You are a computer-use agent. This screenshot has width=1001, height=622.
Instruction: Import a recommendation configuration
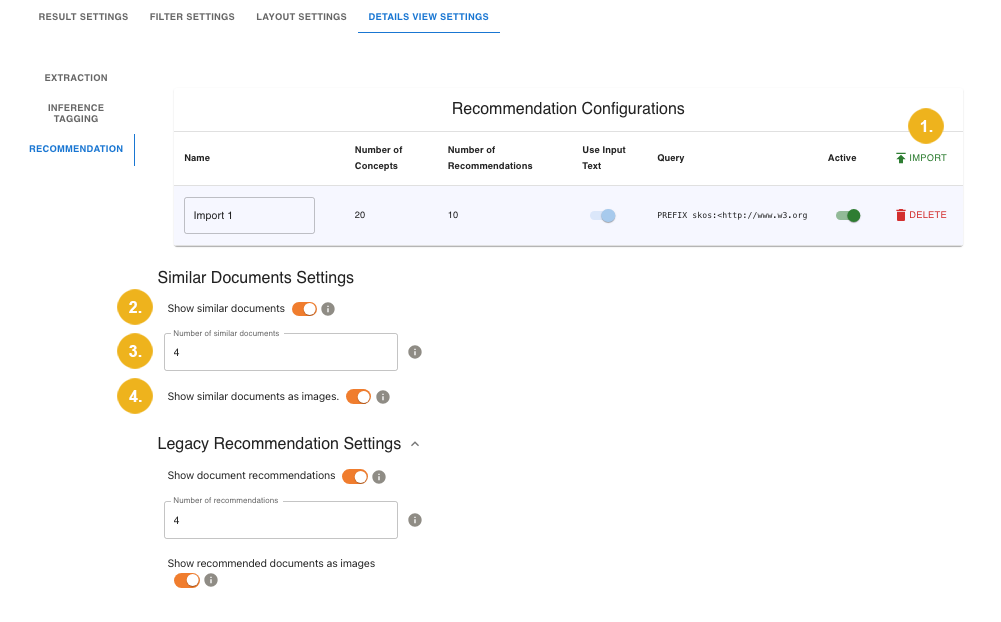pos(920,158)
